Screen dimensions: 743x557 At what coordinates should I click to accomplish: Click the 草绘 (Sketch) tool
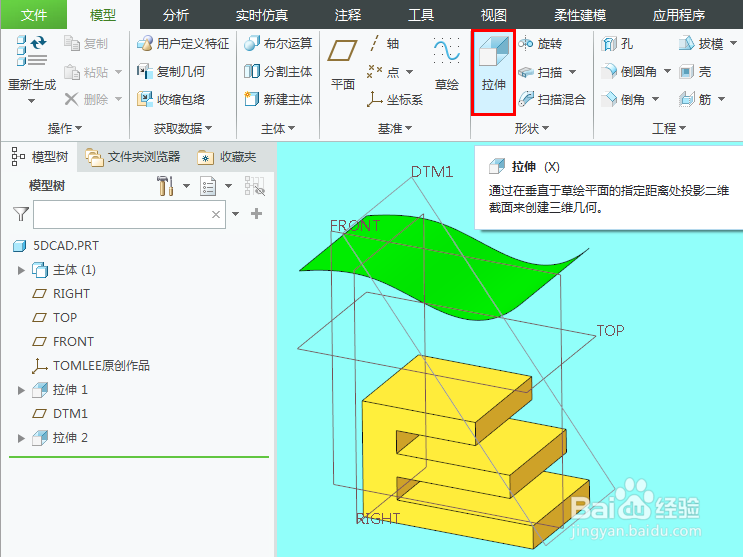(x=446, y=64)
